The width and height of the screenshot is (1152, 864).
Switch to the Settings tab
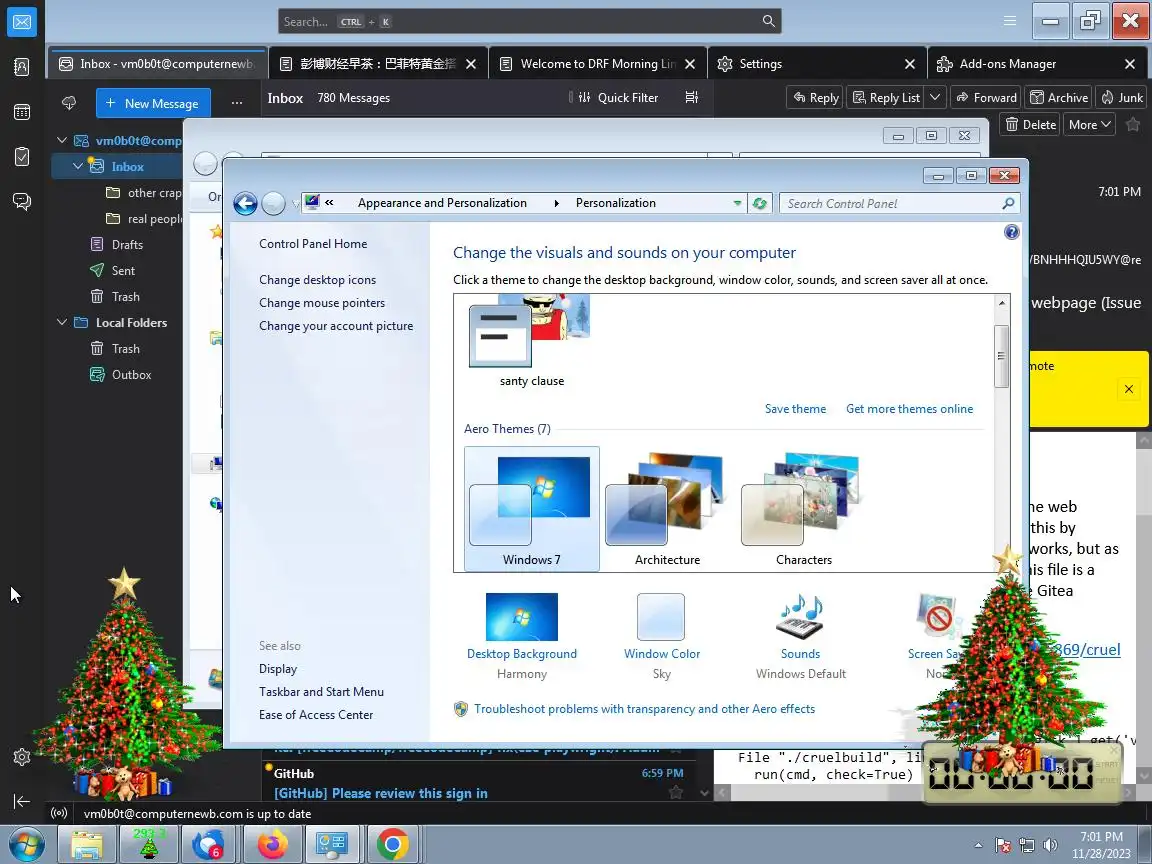[x=817, y=64]
